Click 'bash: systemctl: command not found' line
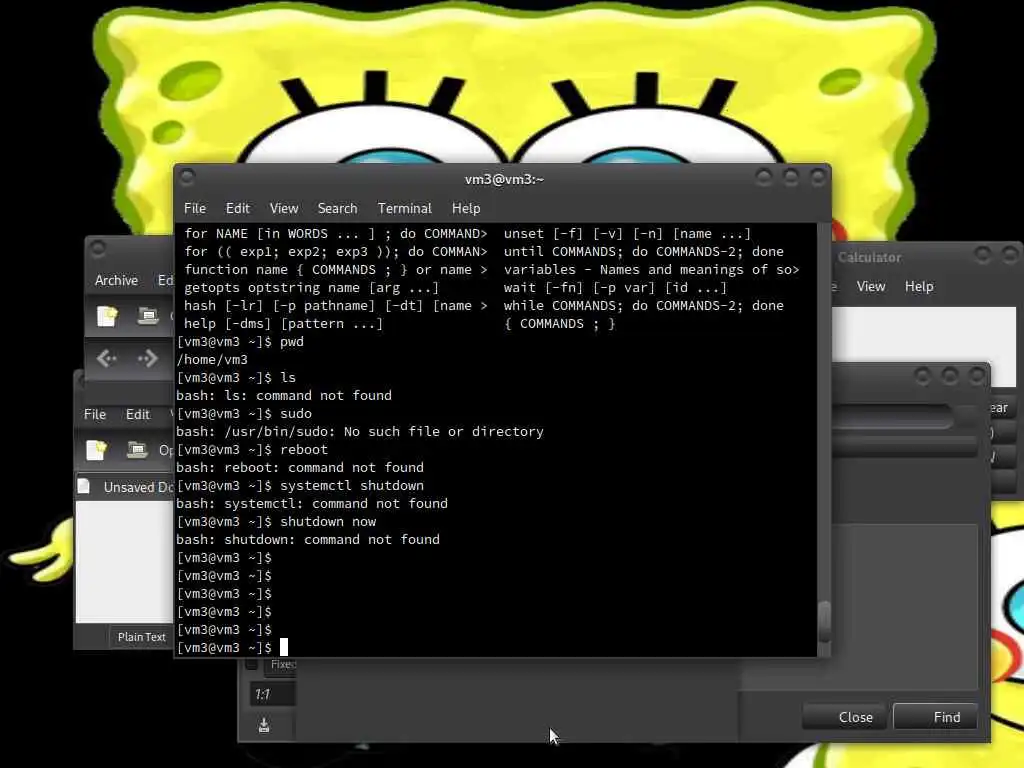 (x=312, y=503)
